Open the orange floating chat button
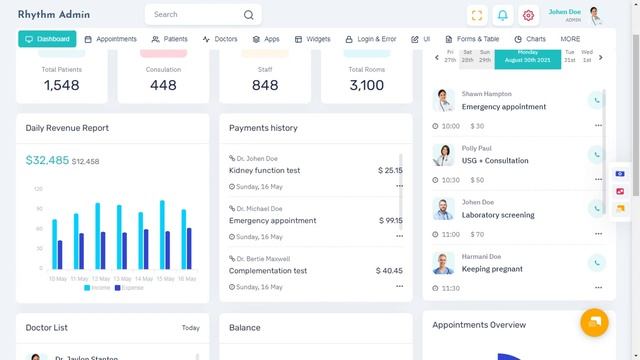 click(594, 322)
